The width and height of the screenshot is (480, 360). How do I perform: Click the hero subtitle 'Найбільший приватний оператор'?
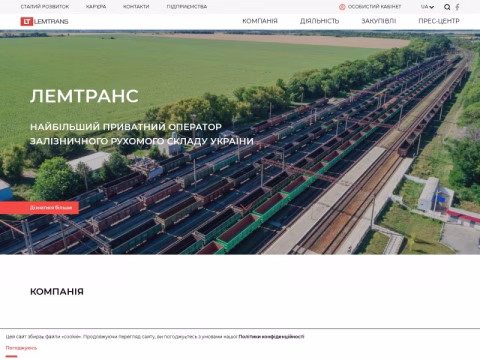click(126, 127)
